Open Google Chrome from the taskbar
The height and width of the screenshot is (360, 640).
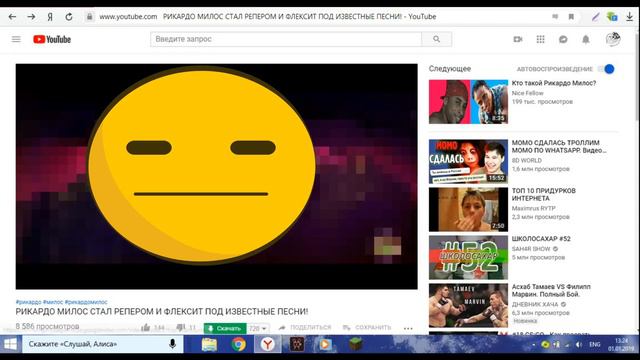[x=238, y=344]
